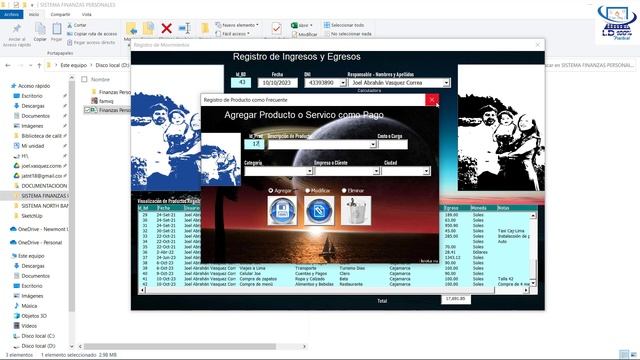Open the Inicio ribbon tab
The image size is (640, 360).
click(34, 14)
